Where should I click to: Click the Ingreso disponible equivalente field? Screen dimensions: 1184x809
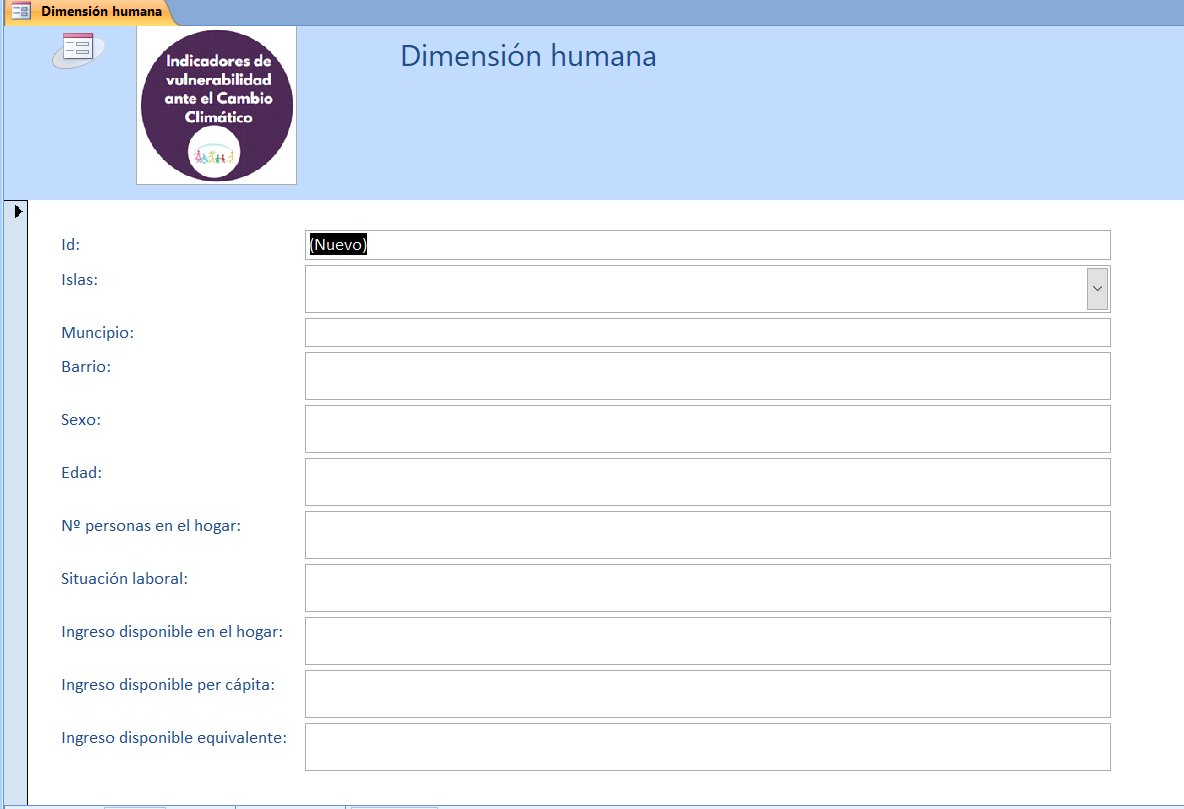coord(707,747)
